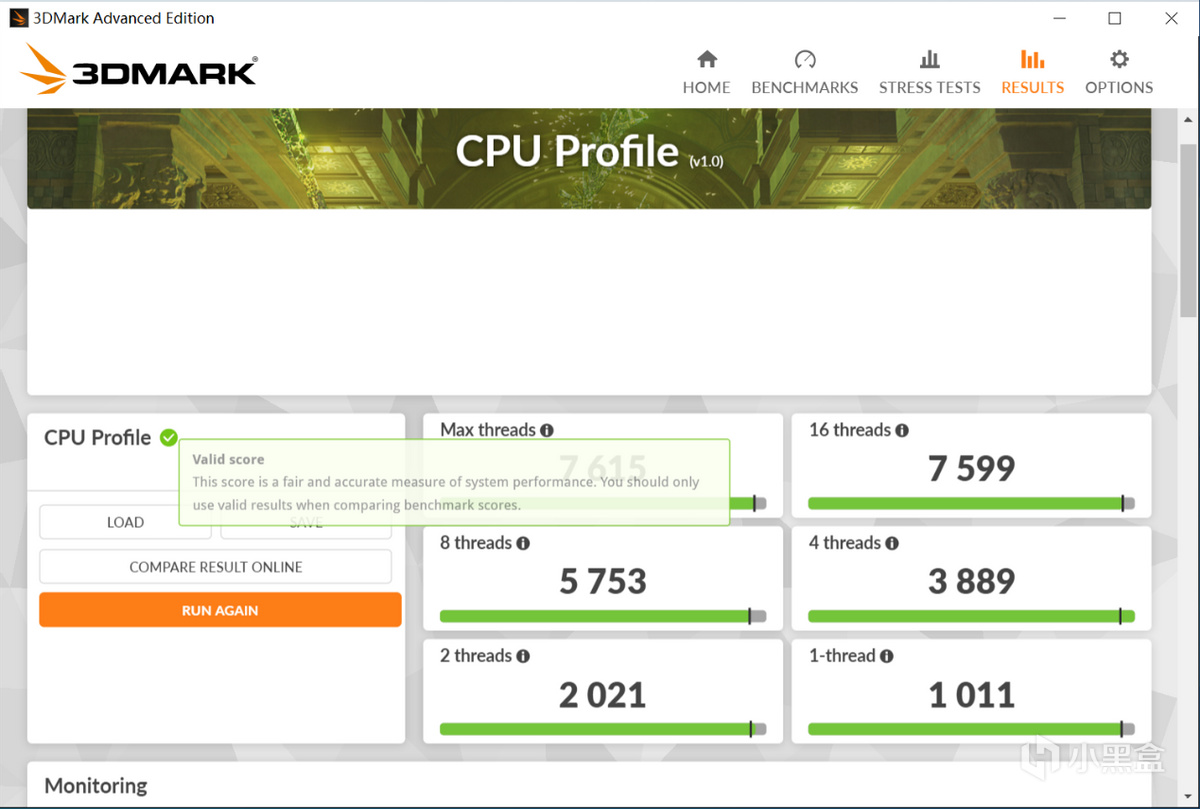Click the CPU Profile banner image
Viewport: 1200px width, 809px height.
click(589, 158)
